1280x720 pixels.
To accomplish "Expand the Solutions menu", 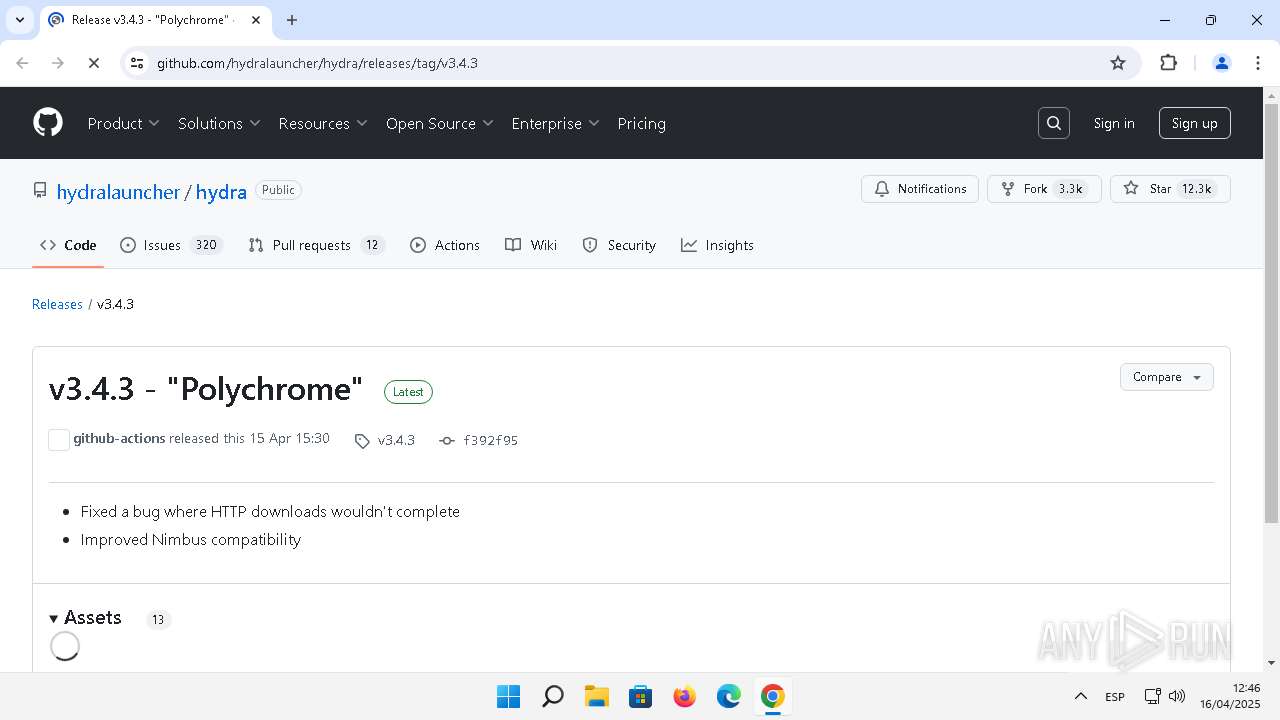I will (219, 123).
